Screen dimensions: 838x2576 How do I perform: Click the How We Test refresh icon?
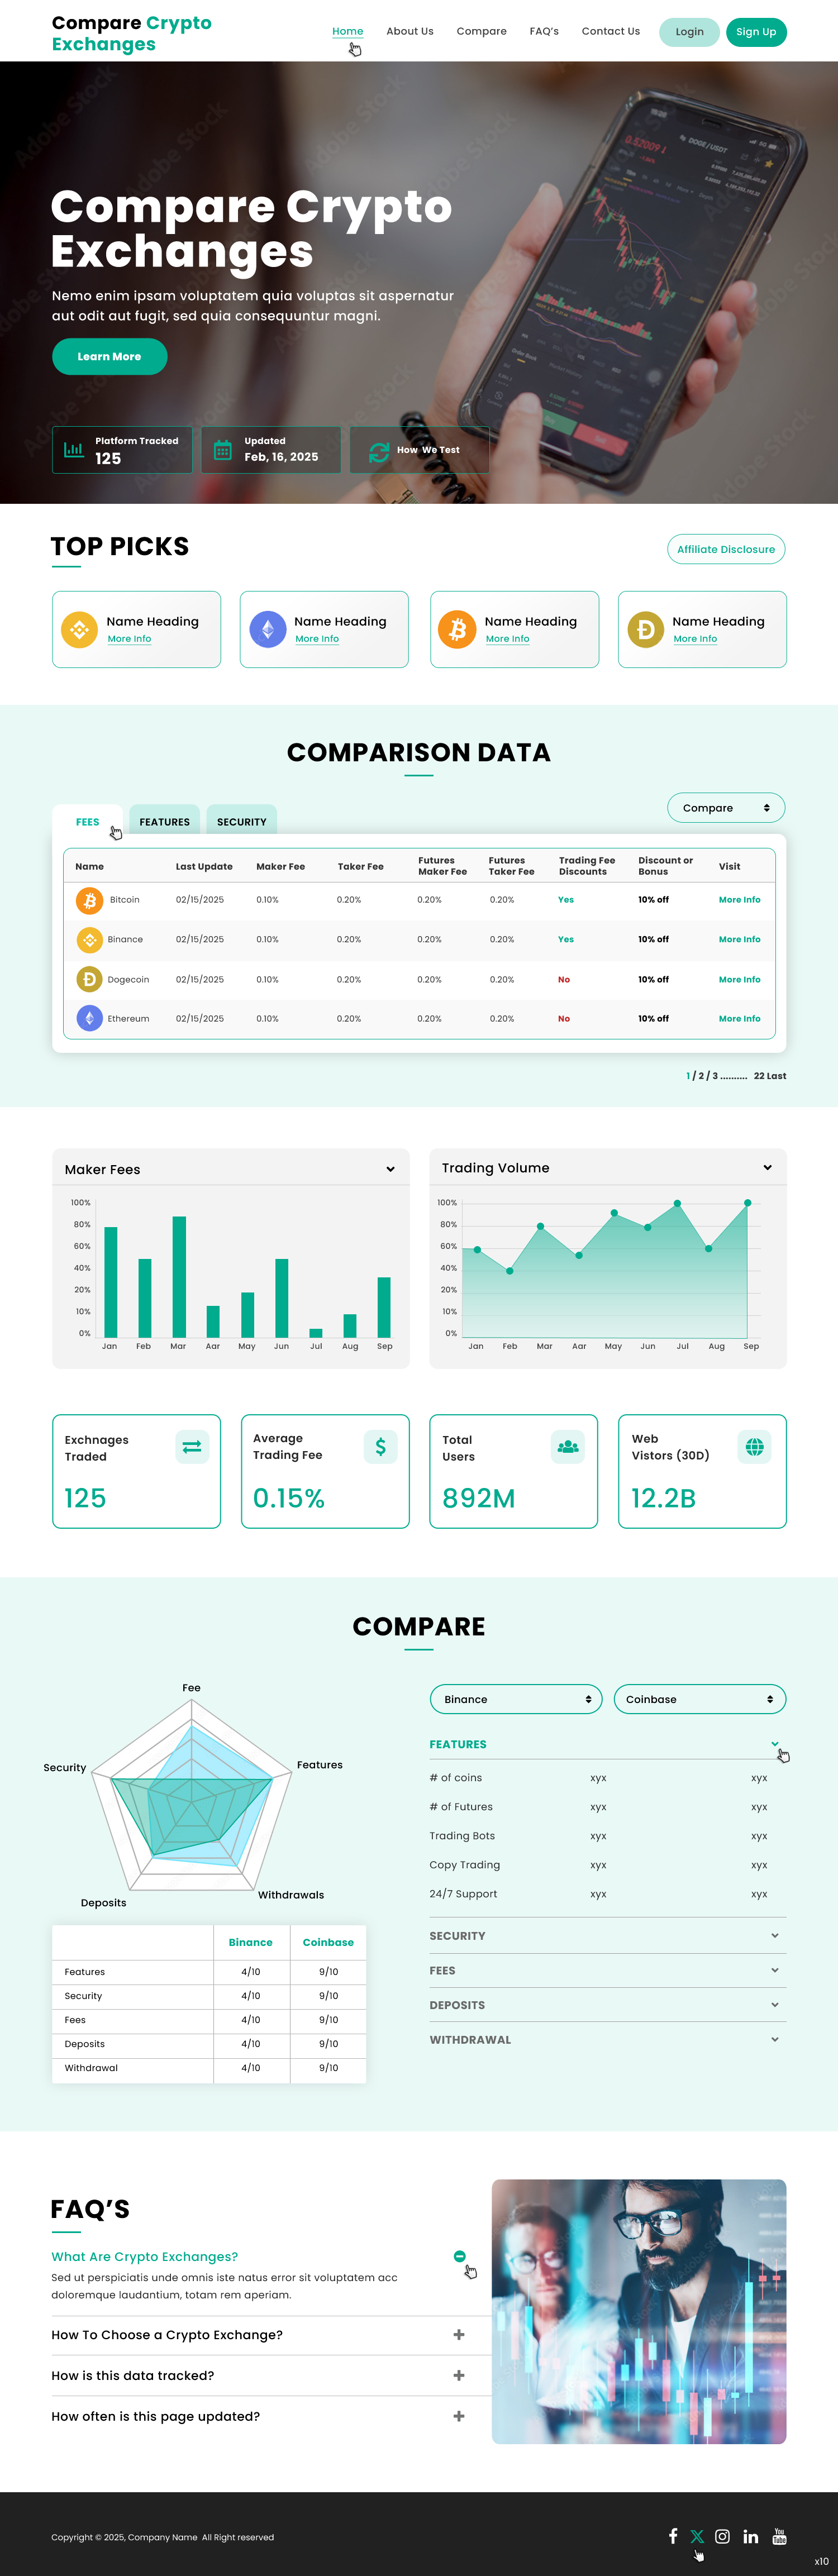pyautogui.click(x=379, y=452)
